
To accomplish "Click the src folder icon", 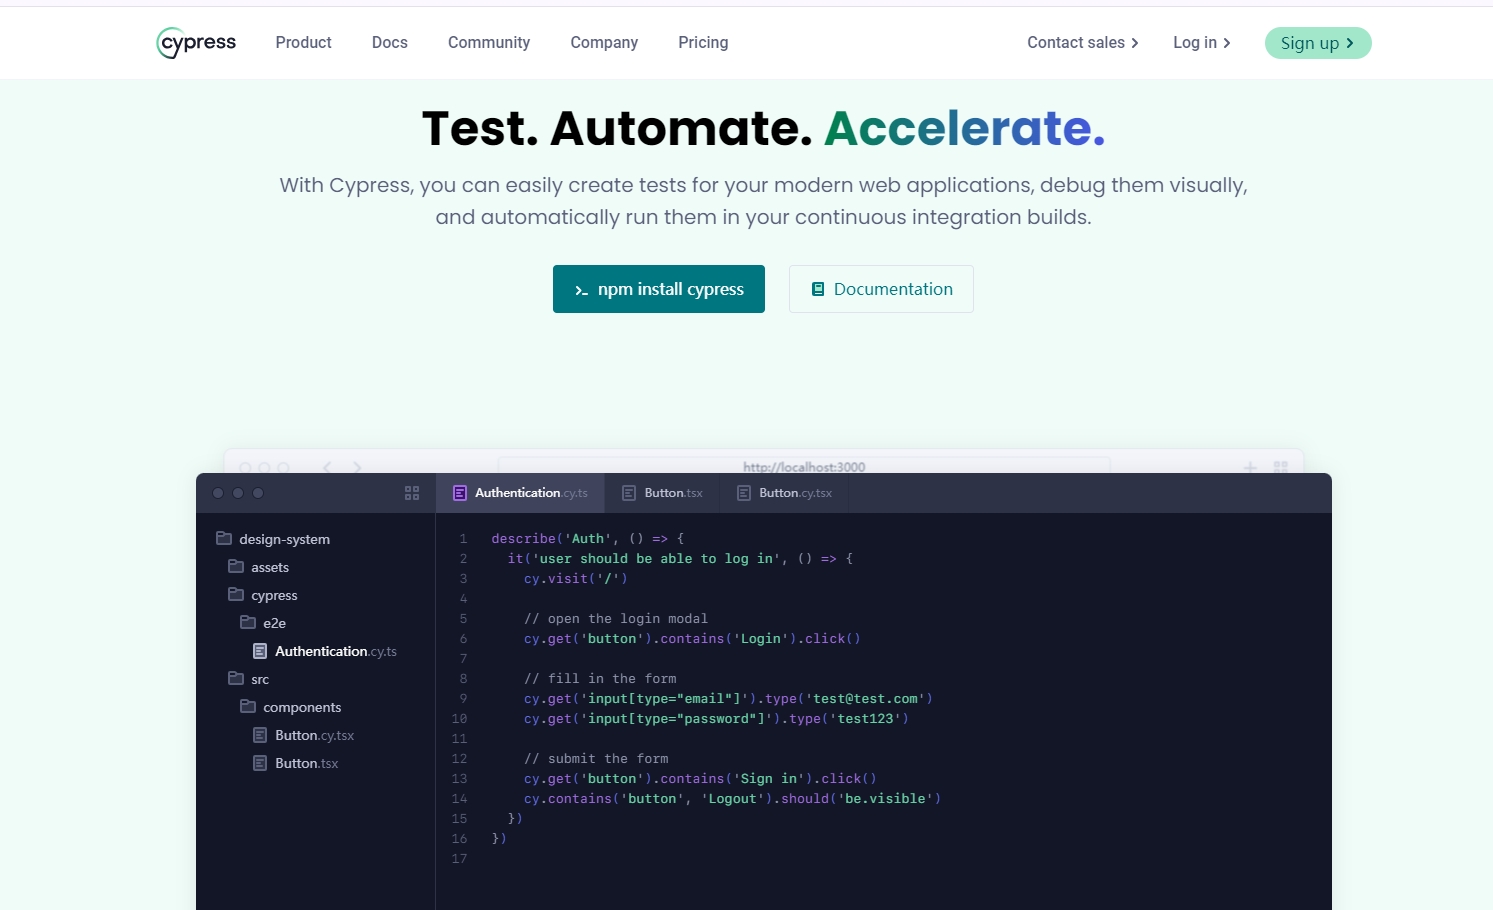I will pos(236,678).
